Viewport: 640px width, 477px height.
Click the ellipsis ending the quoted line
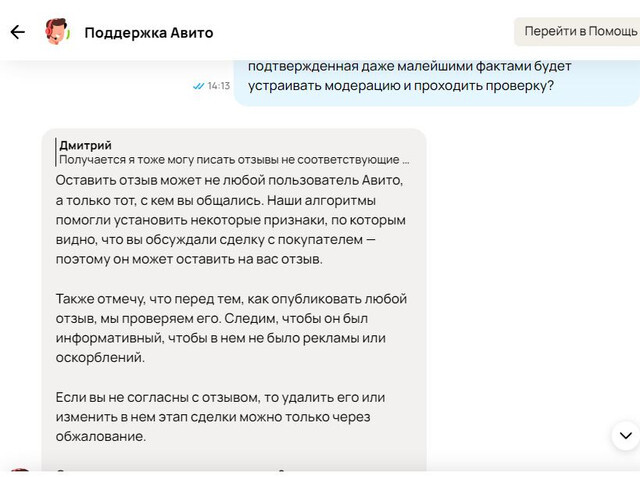click(x=404, y=159)
